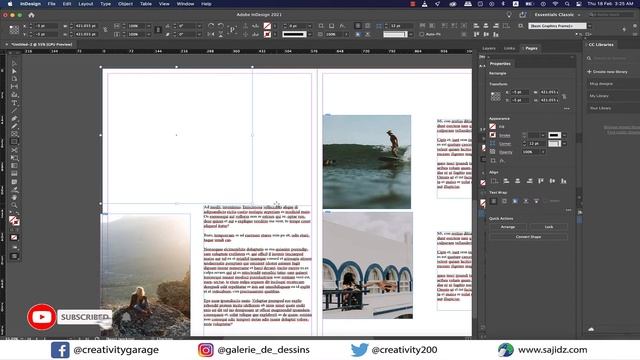Screen dimensions: 640x360
Task: Click the Home icon in the title bar
Action: pyautogui.click(x=31, y=15)
